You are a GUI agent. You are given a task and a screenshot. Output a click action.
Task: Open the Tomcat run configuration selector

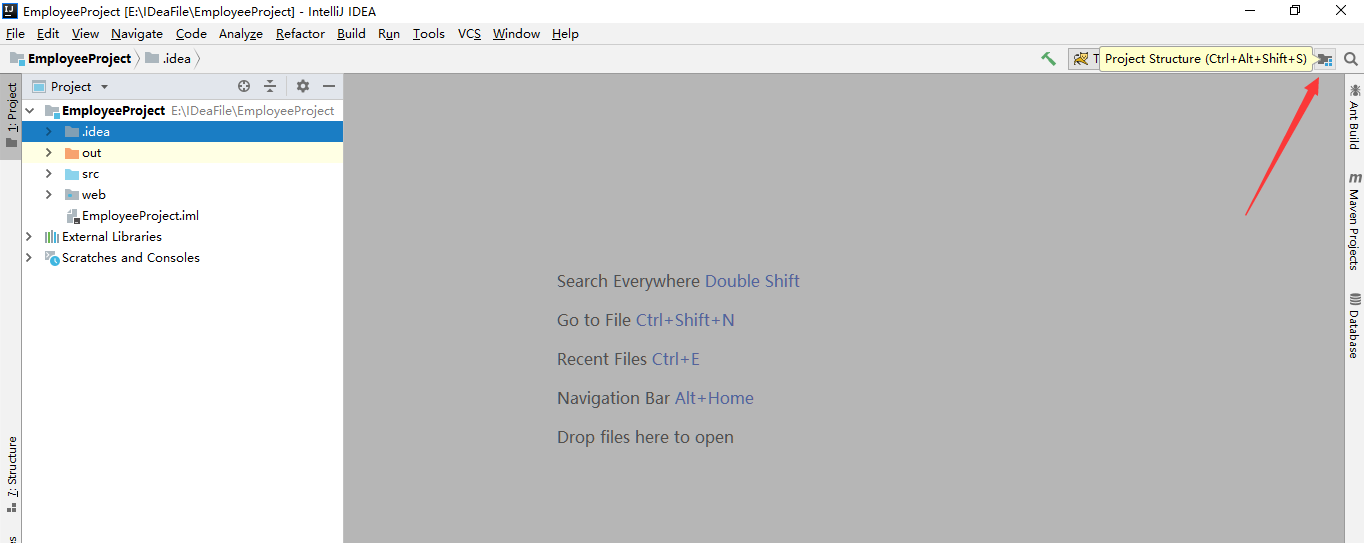(x=1084, y=59)
